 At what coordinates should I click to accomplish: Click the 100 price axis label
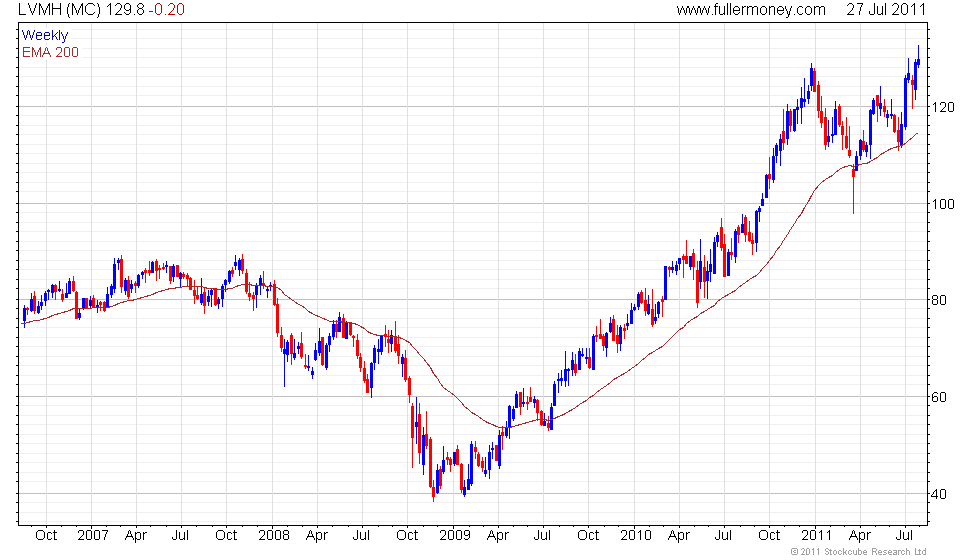pos(943,204)
